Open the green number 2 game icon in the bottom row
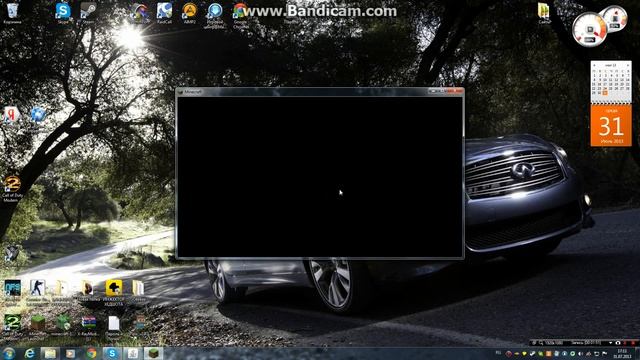This screenshot has width=640, height=360. (12, 323)
